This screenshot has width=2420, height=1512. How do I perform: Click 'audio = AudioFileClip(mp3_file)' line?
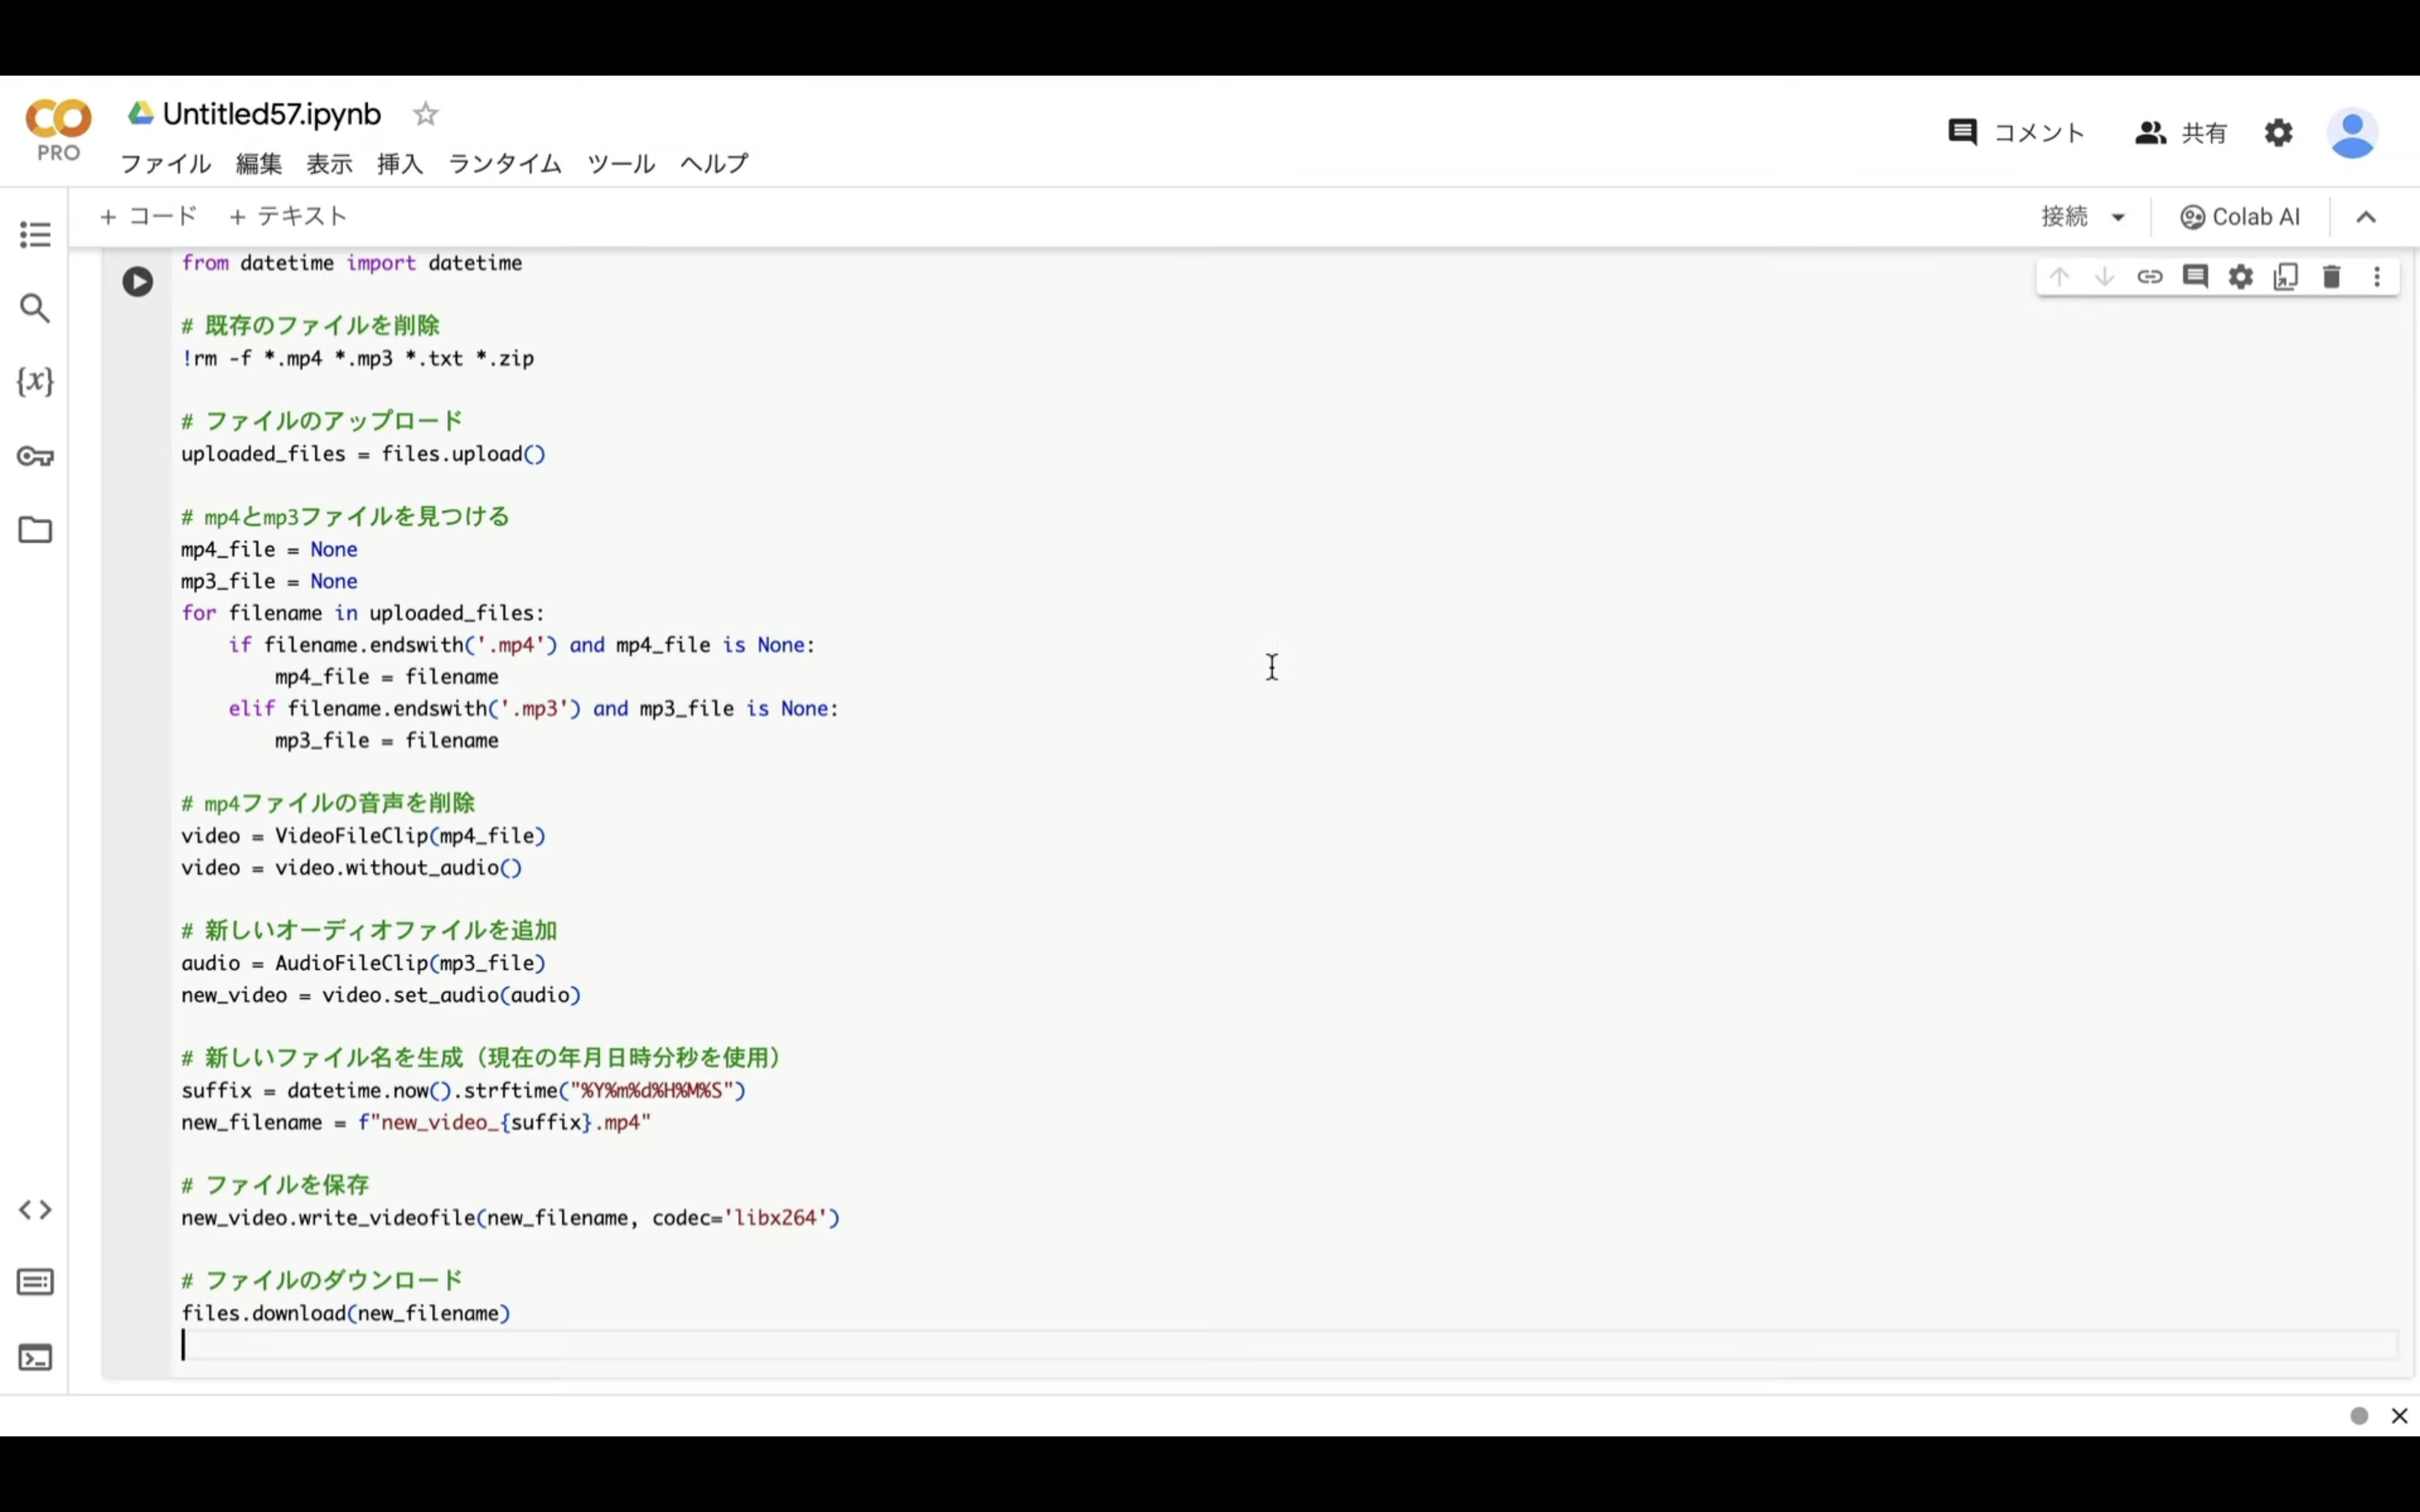364,964
